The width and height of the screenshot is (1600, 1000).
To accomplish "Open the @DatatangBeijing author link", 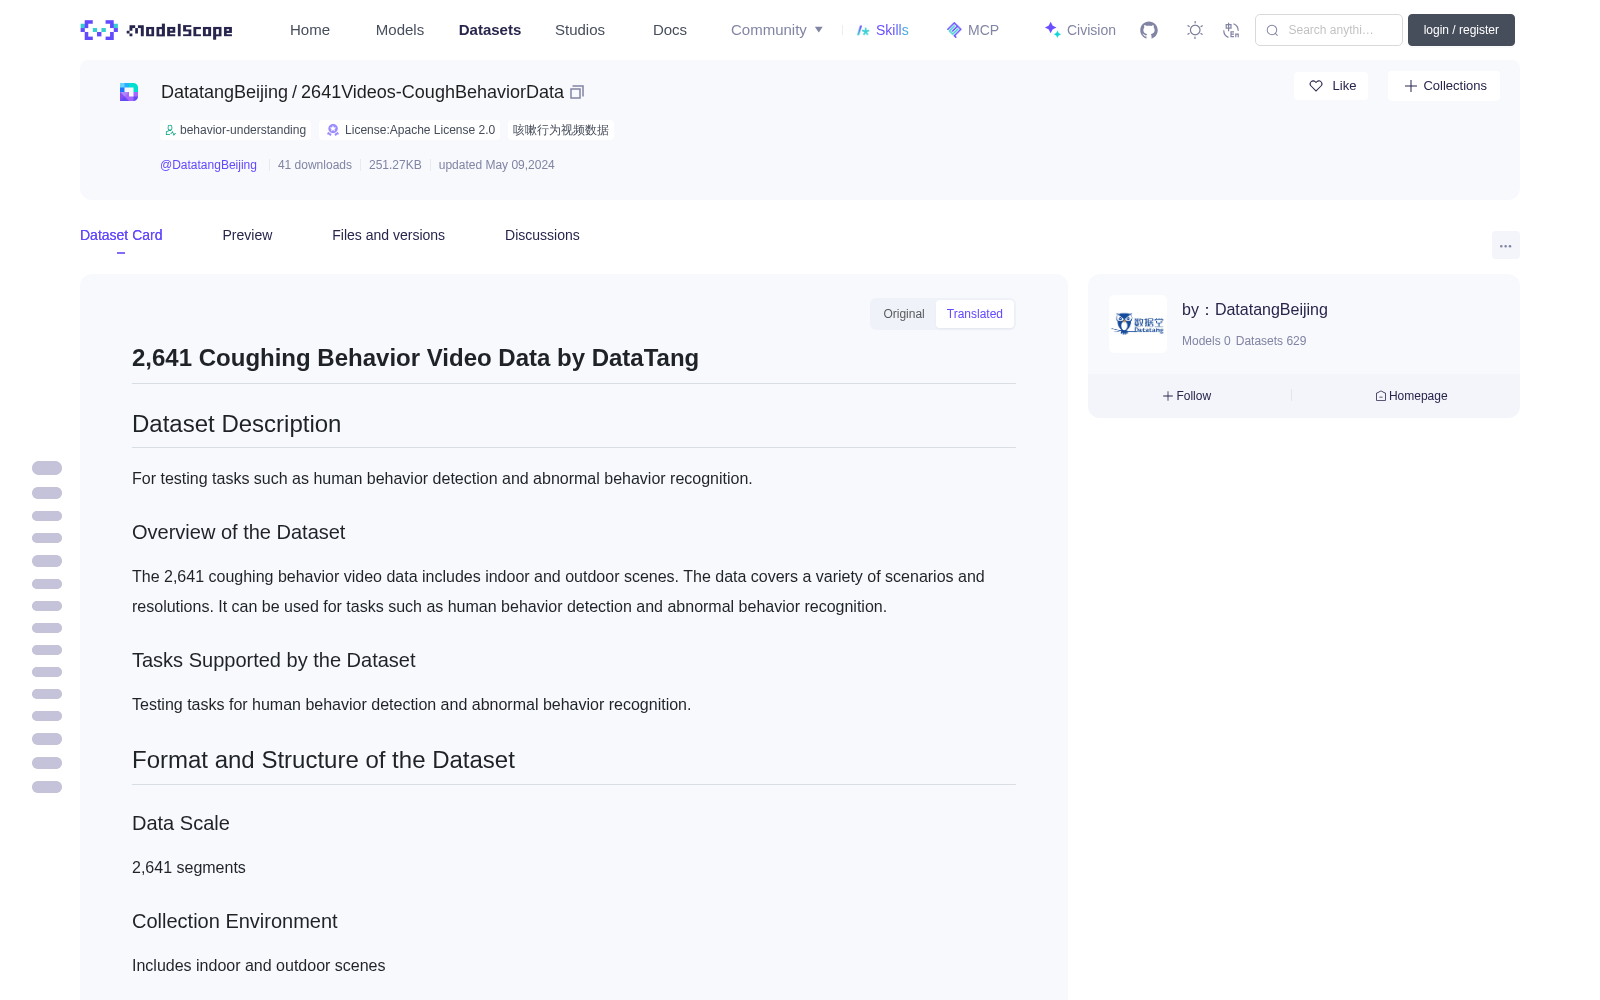I will pyautogui.click(x=208, y=165).
